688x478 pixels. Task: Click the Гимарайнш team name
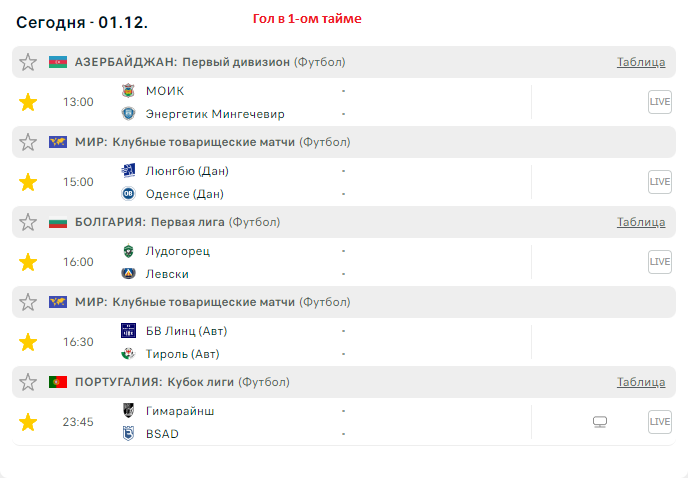click(x=180, y=410)
